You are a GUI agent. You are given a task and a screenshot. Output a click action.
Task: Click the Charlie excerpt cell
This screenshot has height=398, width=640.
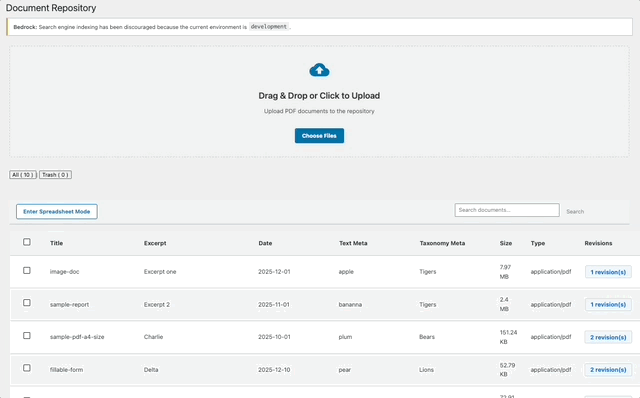click(153, 337)
